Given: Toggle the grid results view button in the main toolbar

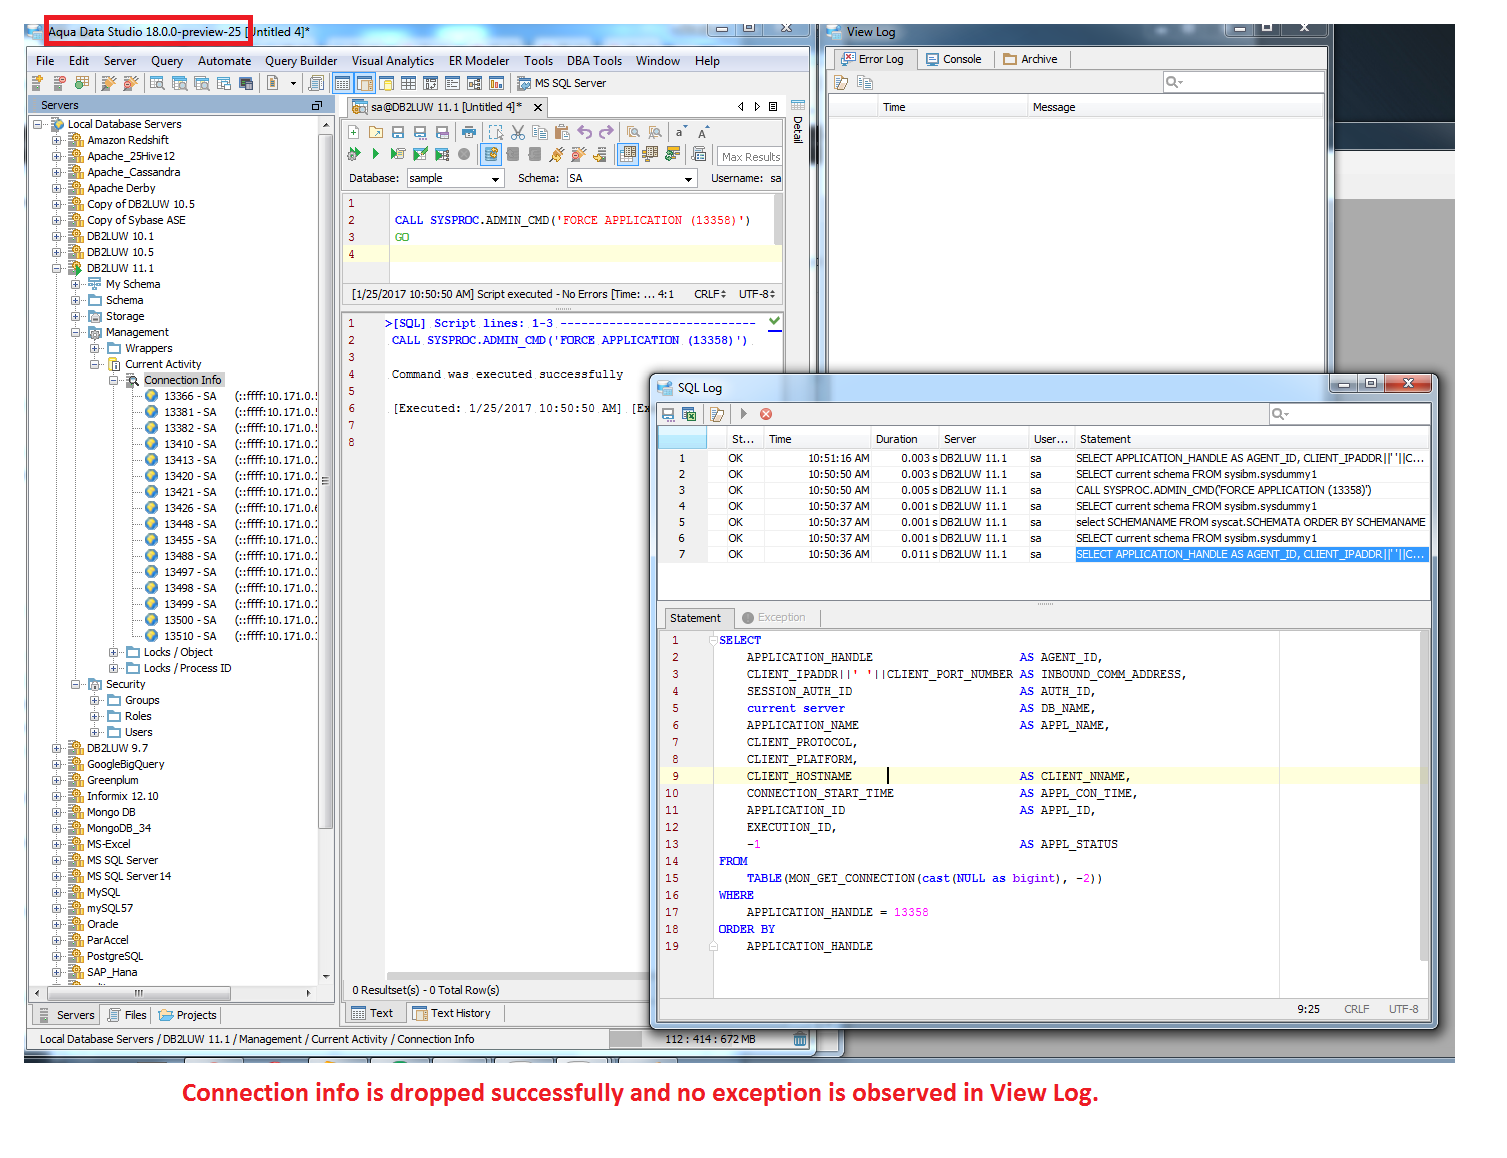Looking at the screenshot, I should (343, 83).
